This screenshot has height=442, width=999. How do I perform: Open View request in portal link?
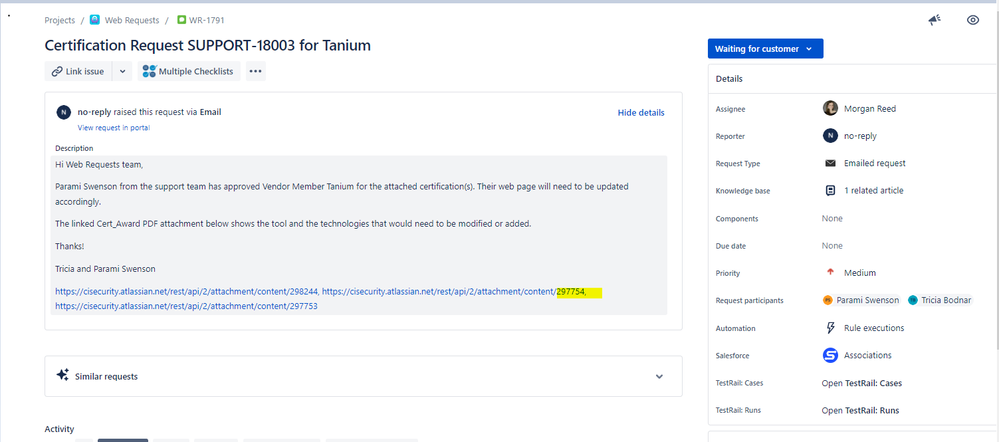tap(114, 127)
